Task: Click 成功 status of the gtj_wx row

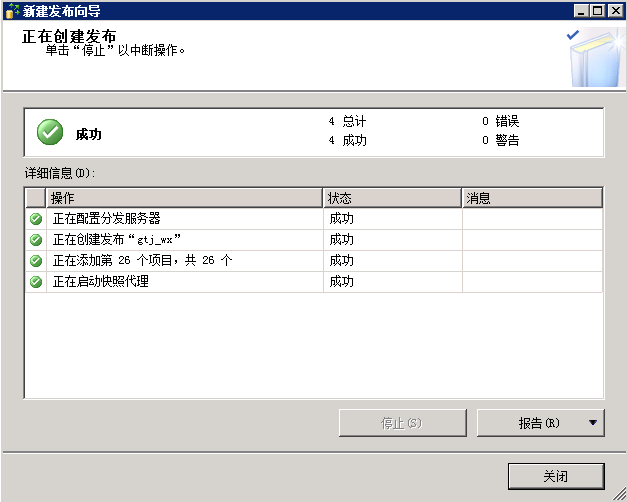Action: [x=341, y=240]
